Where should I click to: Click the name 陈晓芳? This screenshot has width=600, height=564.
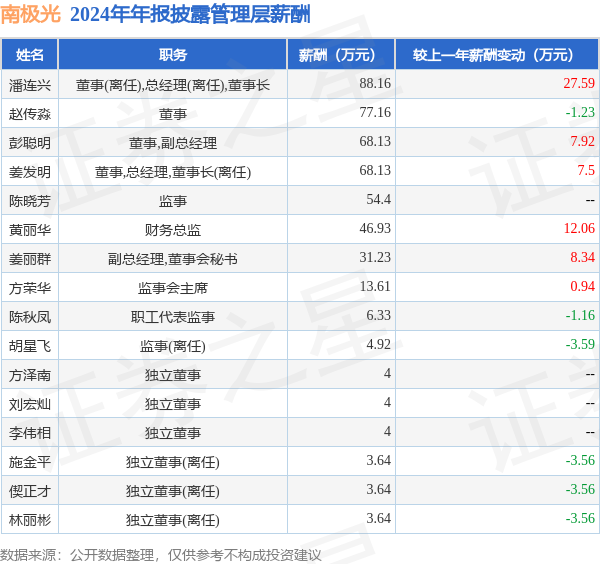(x=30, y=201)
